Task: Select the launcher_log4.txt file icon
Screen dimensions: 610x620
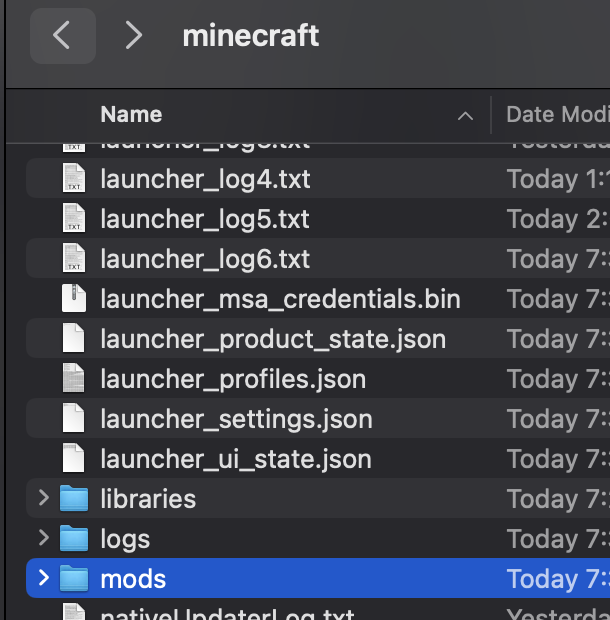Action: pos(74,178)
